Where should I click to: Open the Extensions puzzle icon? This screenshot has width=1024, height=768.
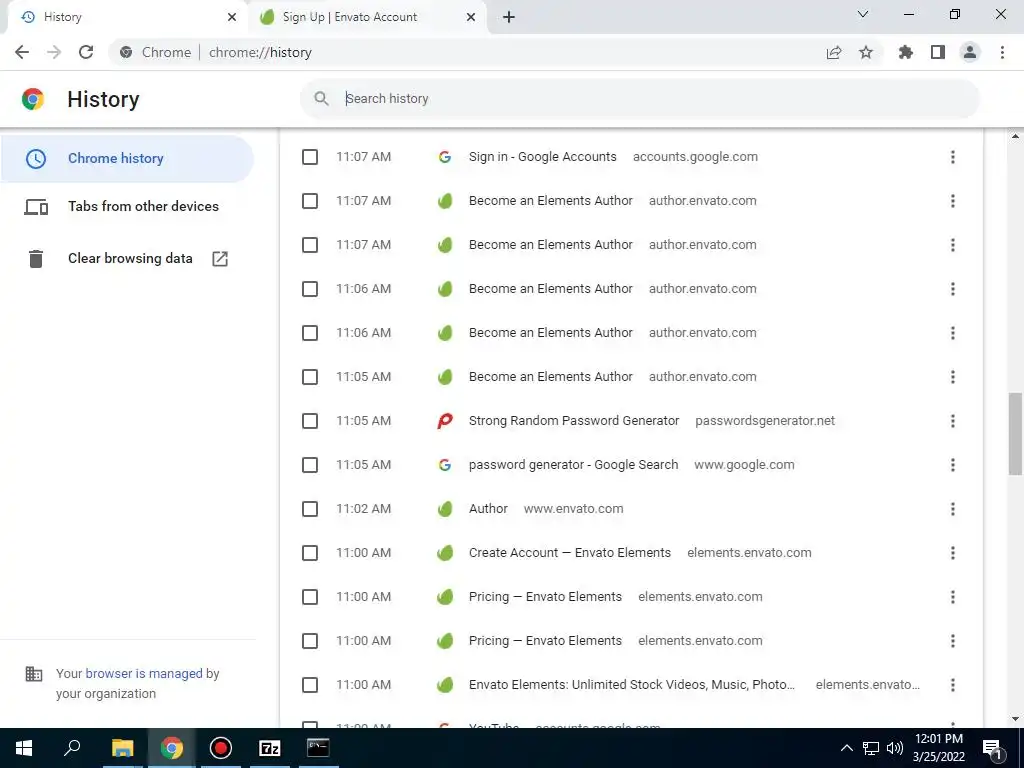click(x=906, y=52)
